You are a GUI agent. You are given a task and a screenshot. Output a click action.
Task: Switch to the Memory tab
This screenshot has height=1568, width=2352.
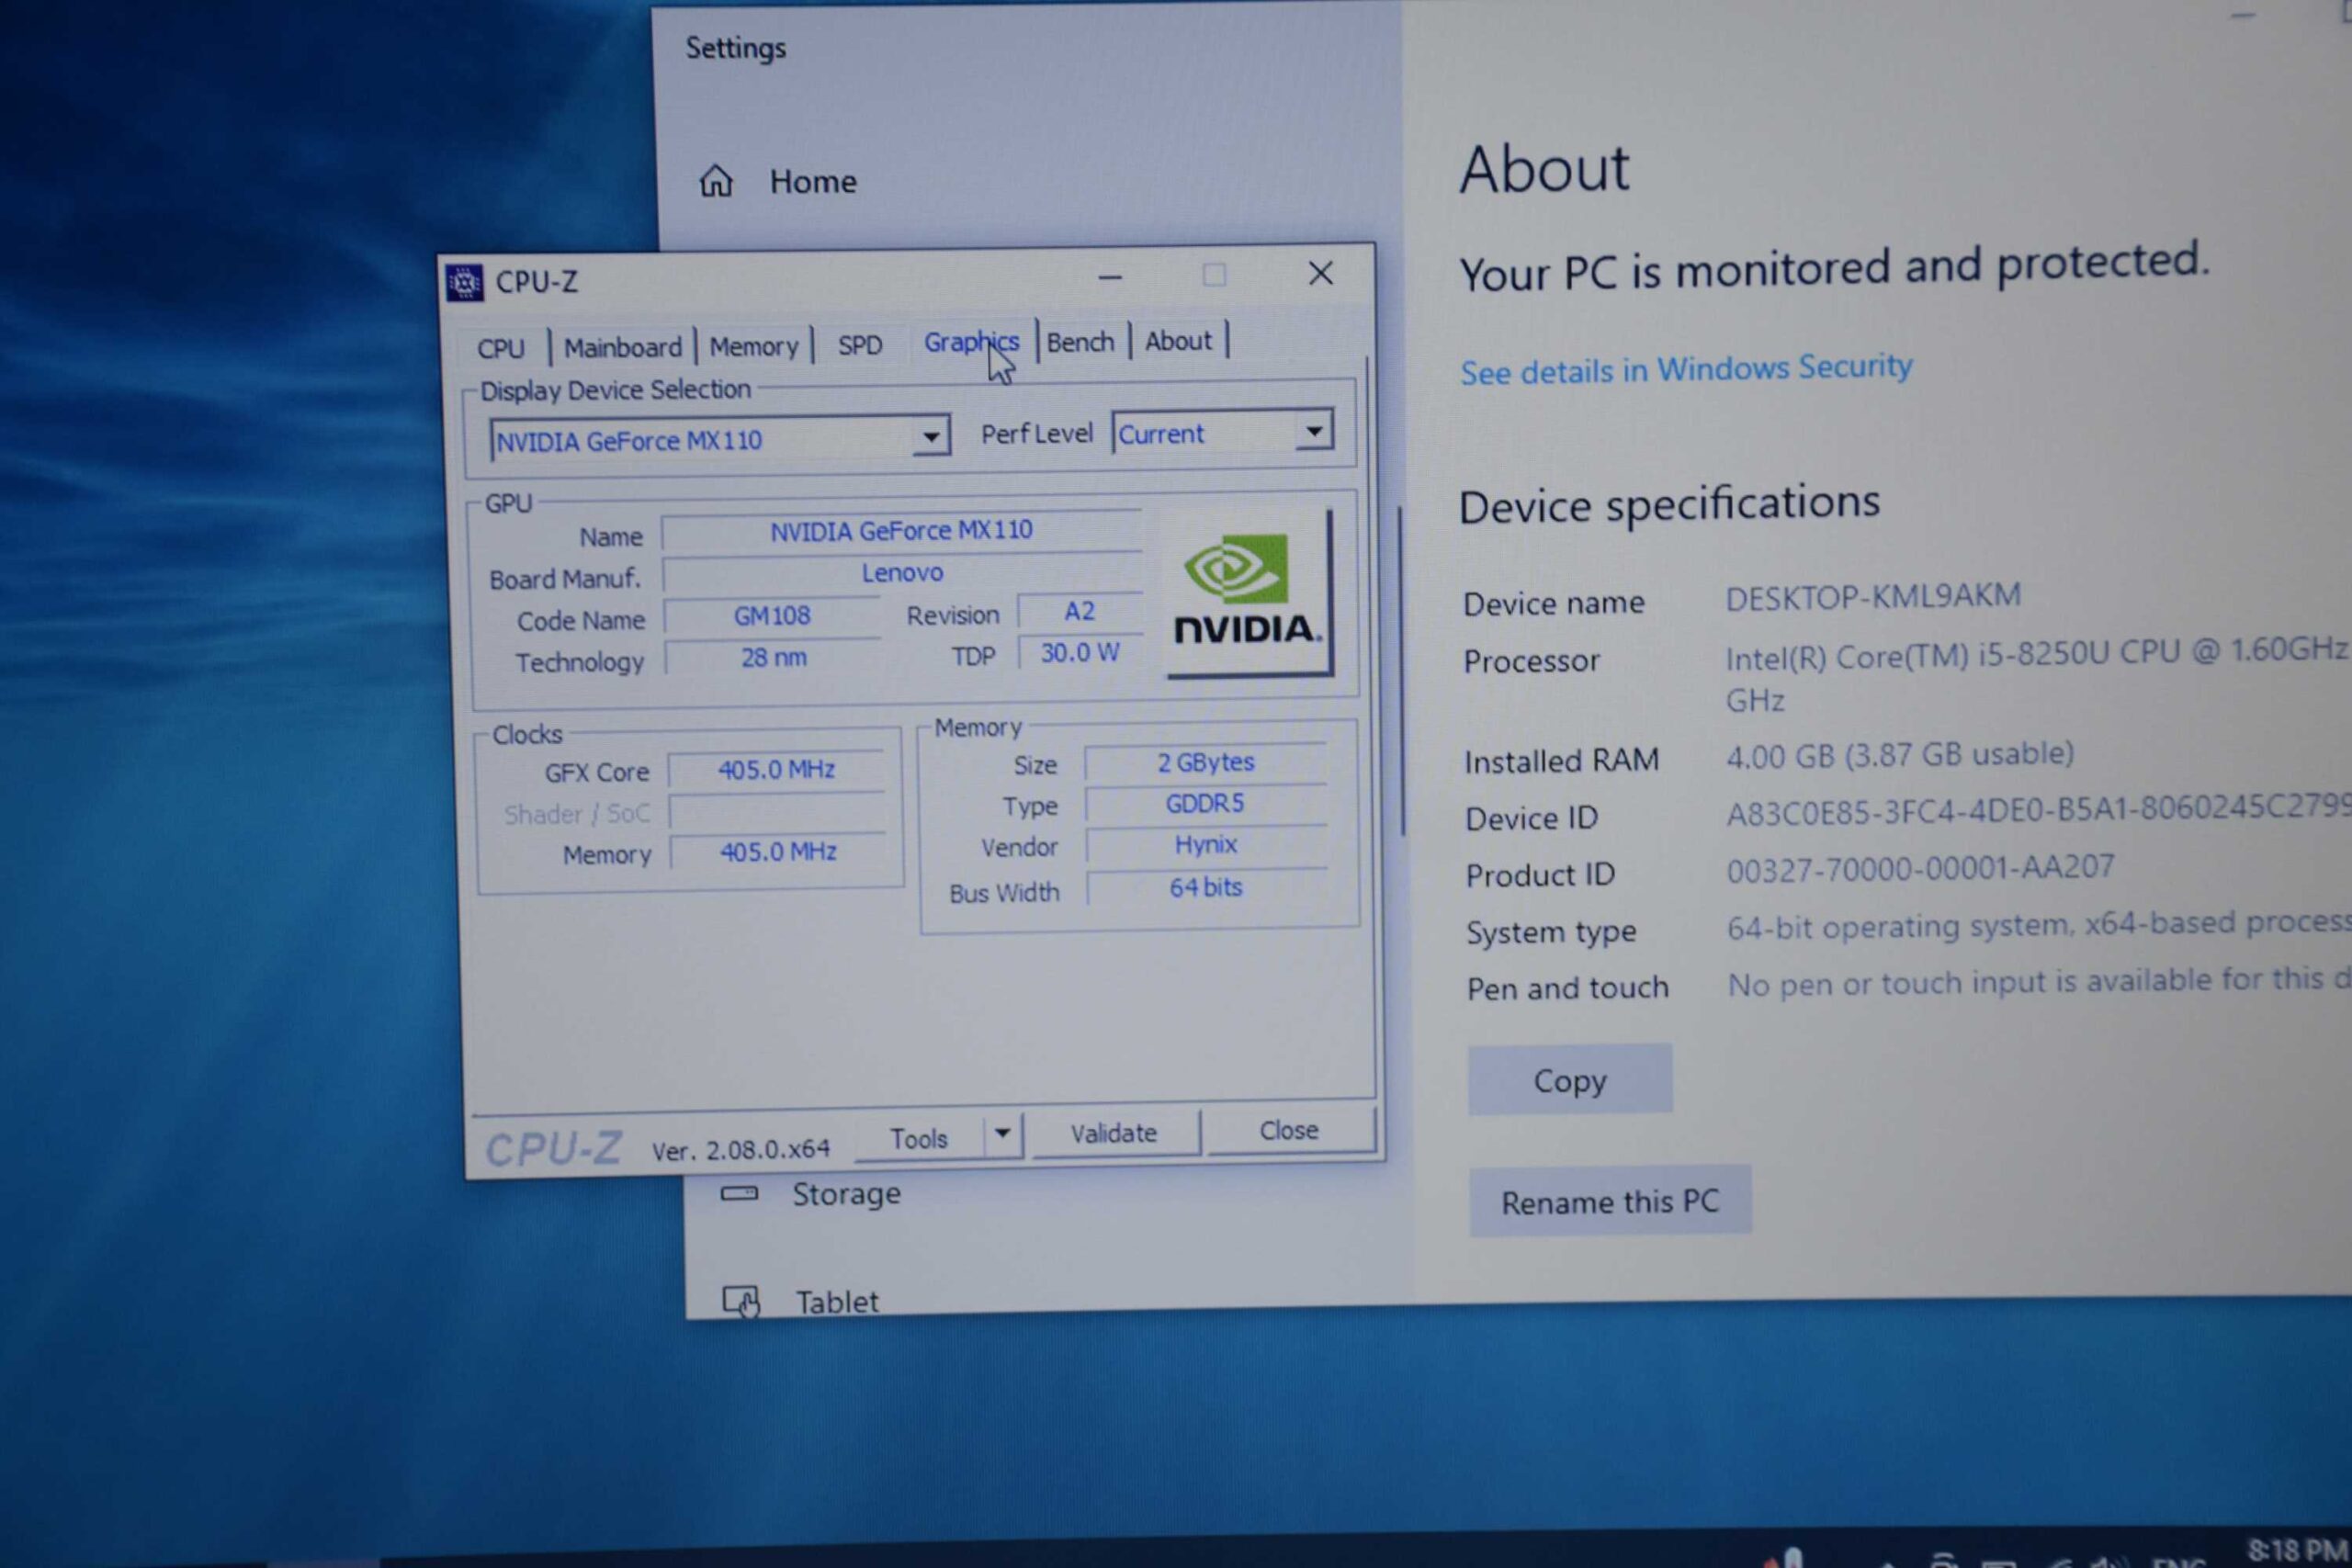click(753, 346)
